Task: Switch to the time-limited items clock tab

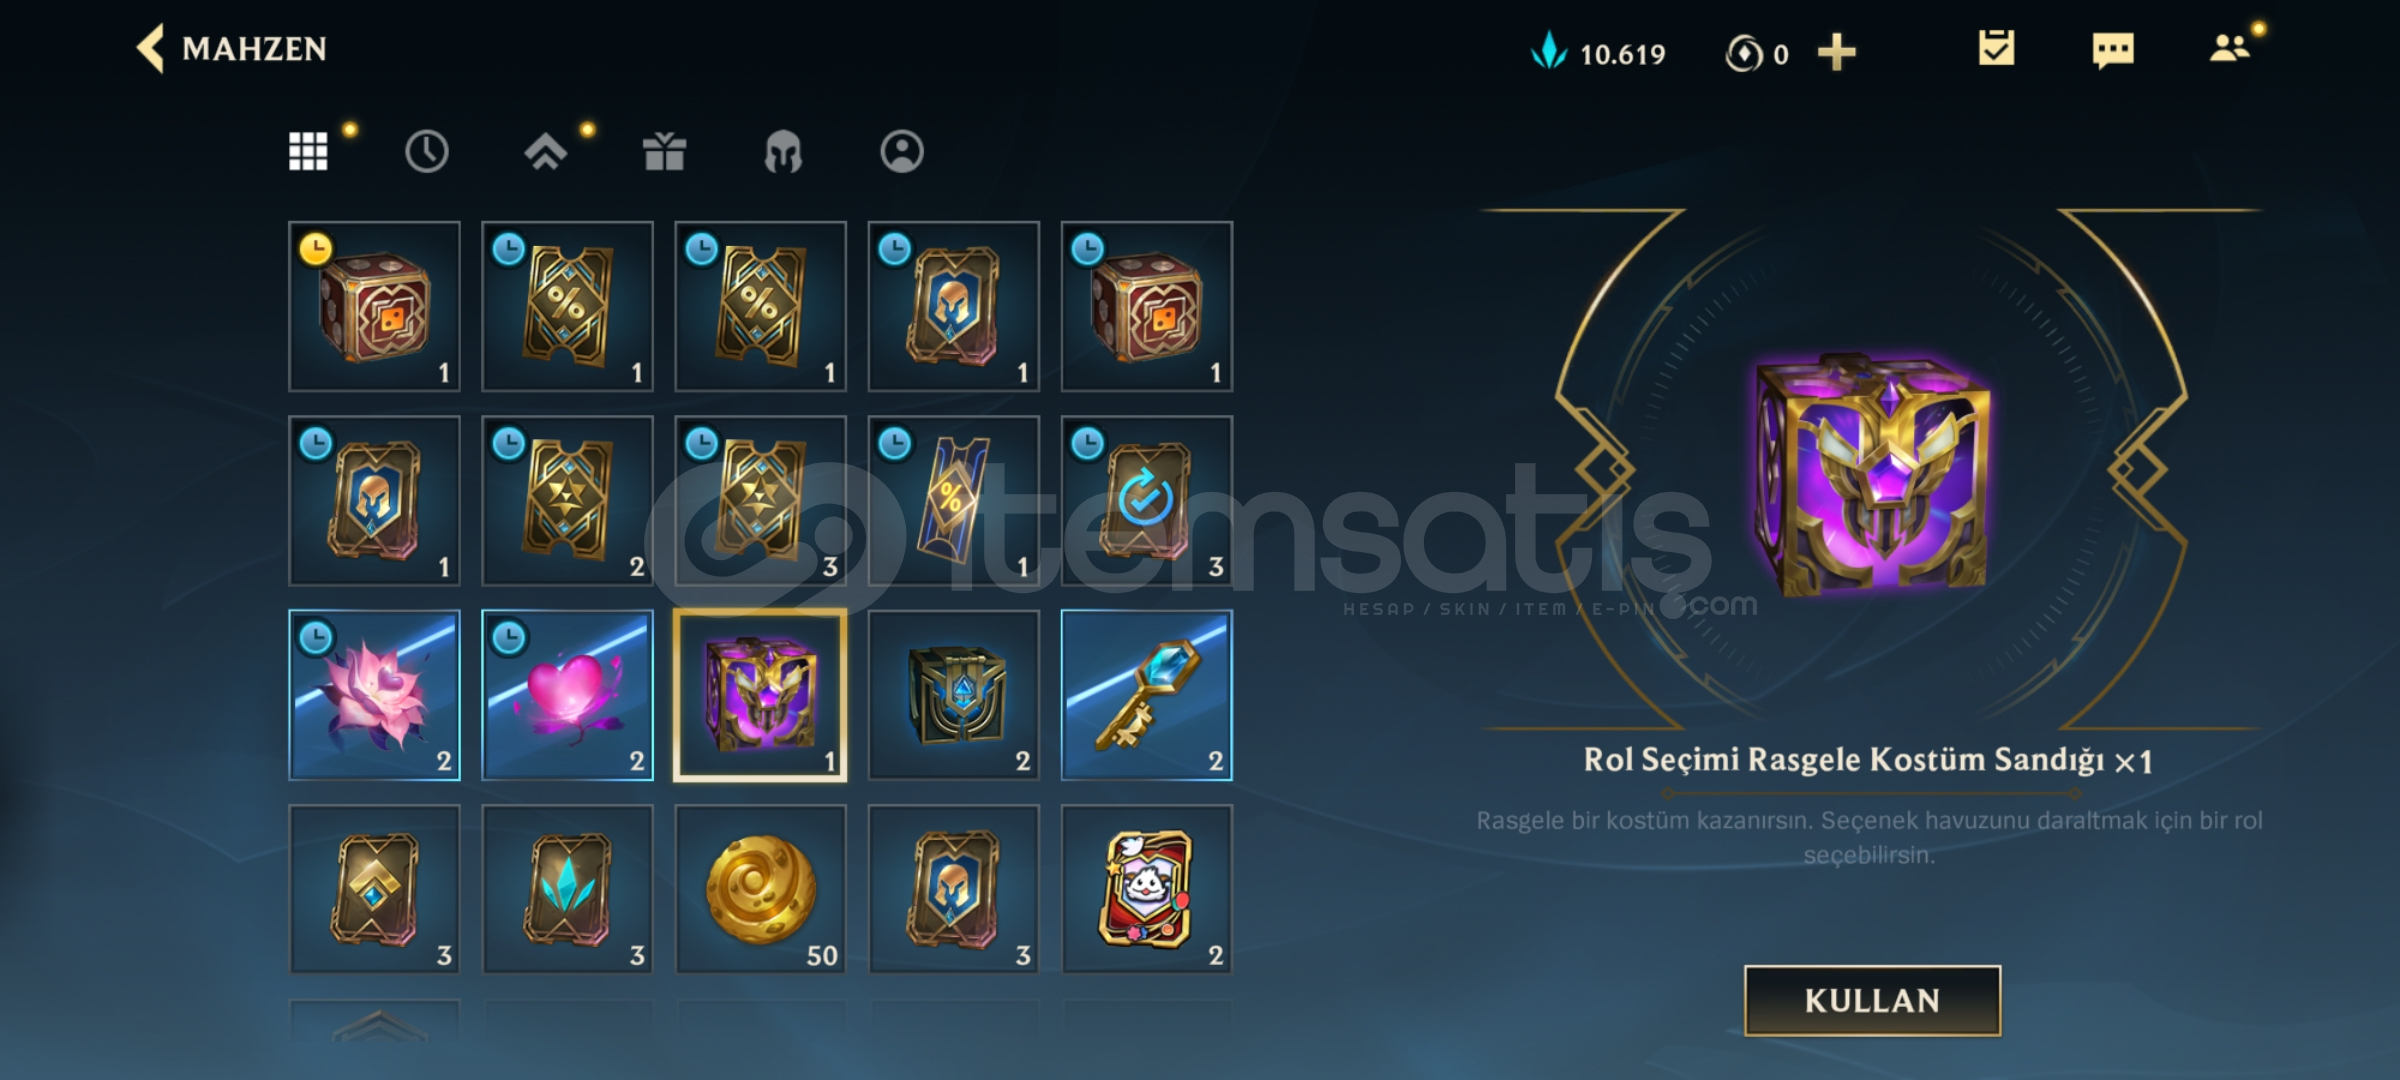Action: tap(427, 152)
